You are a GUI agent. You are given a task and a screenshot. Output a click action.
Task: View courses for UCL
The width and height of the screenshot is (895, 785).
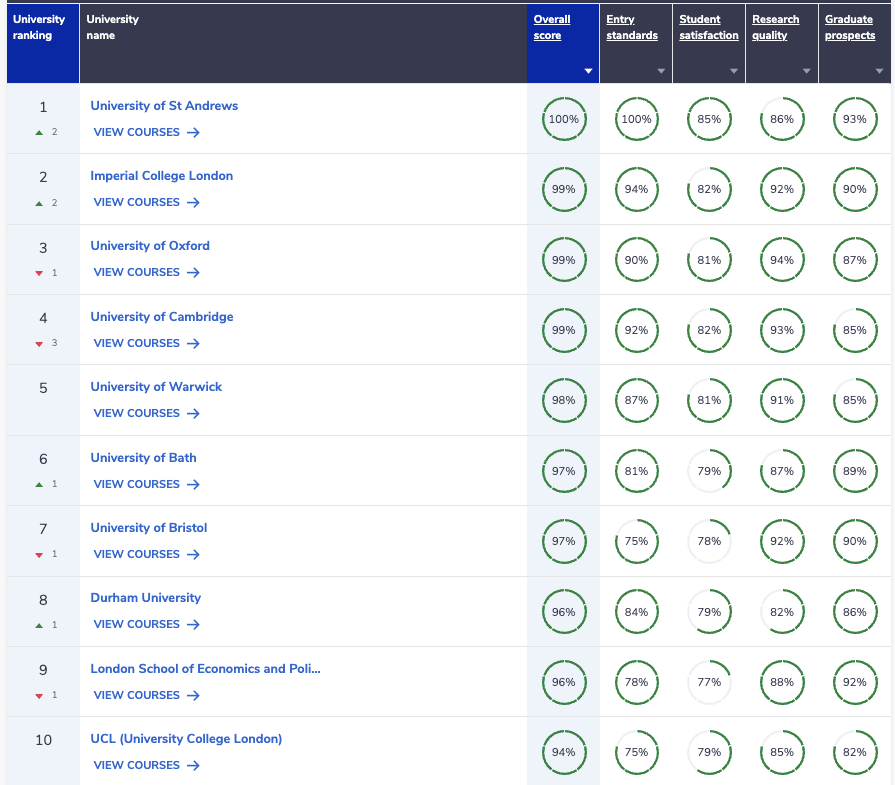point(147,766)
